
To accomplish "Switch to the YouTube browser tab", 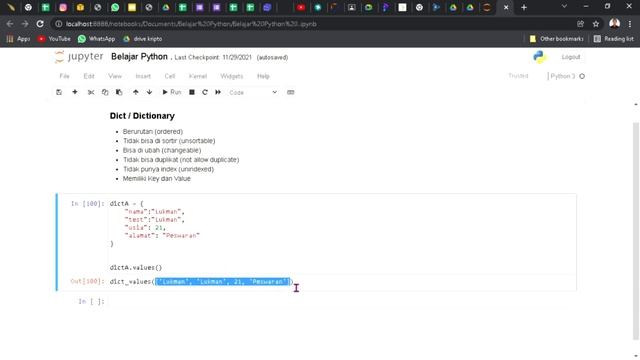I will [x=301, y=7].
